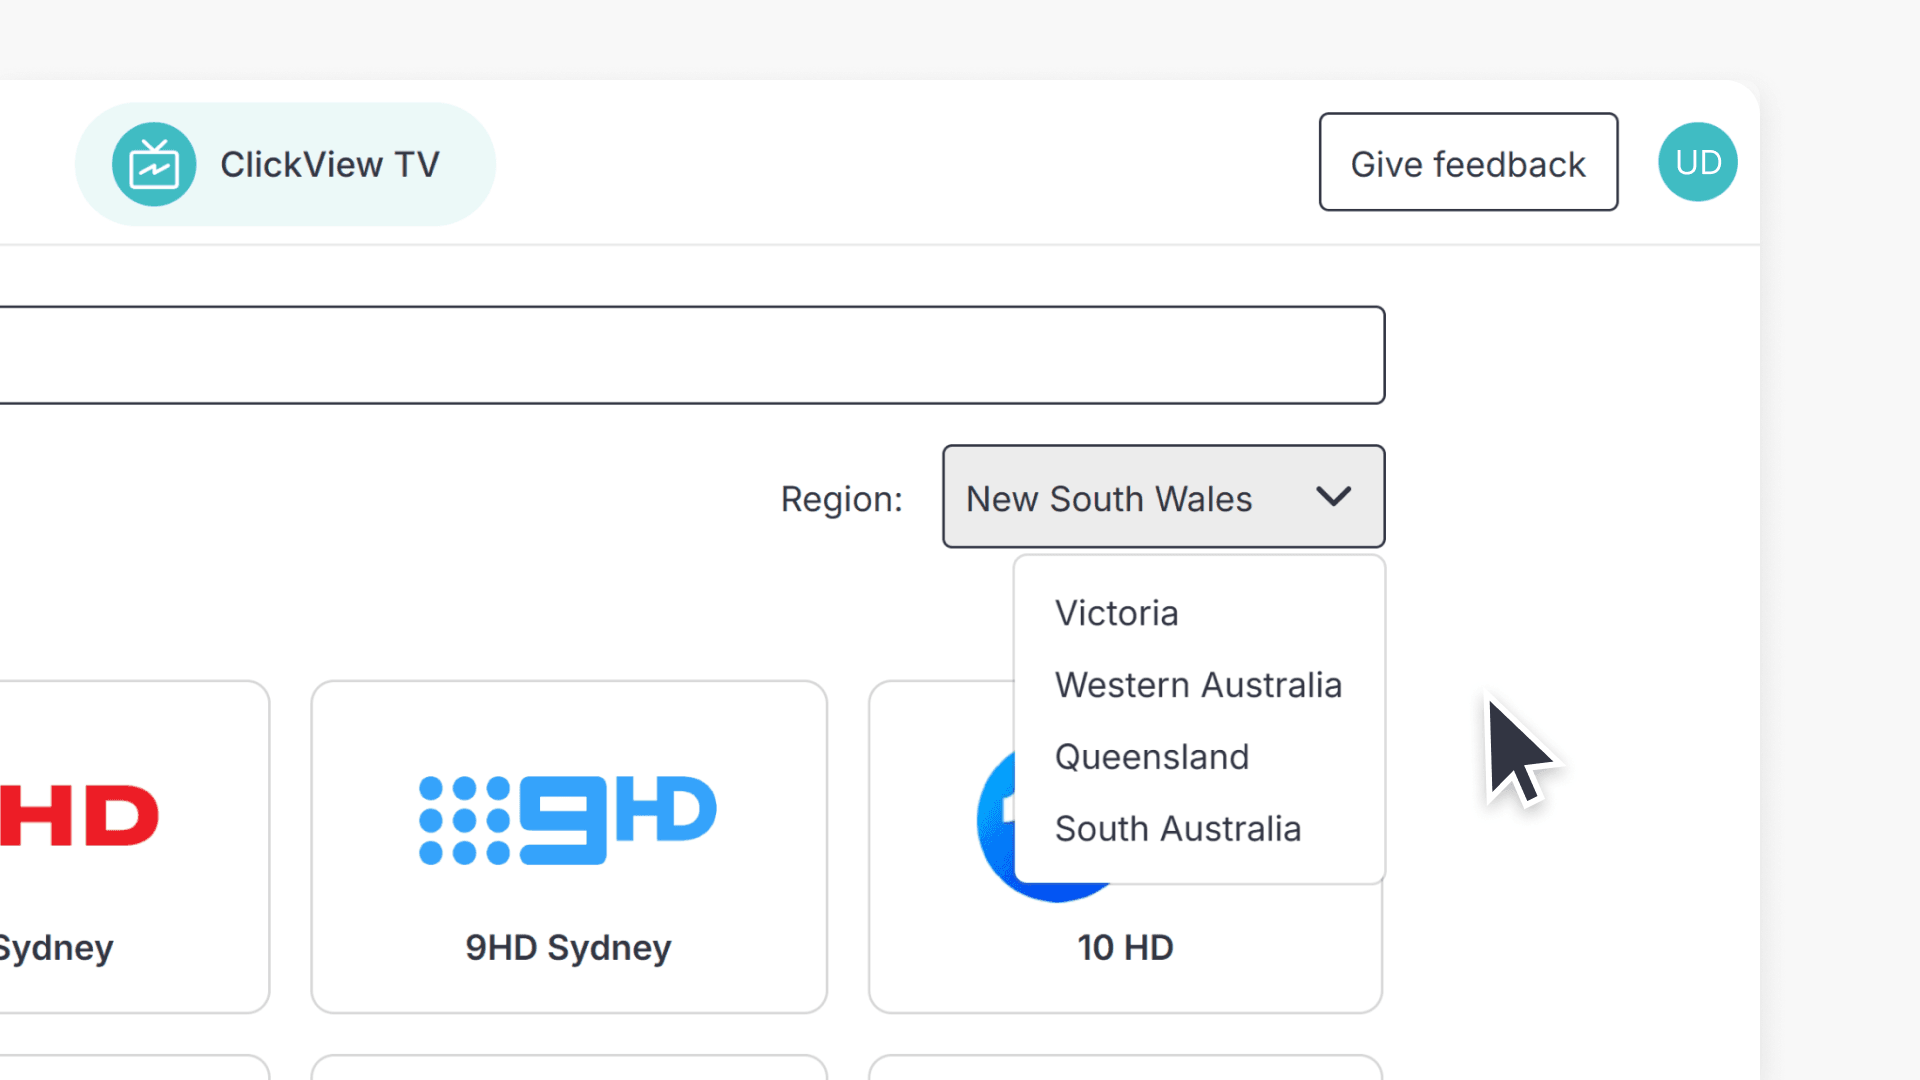Pick South Australia from the dropdown
Viewport: 1920px width, 1080px height.
click(x=1177, y=828)
